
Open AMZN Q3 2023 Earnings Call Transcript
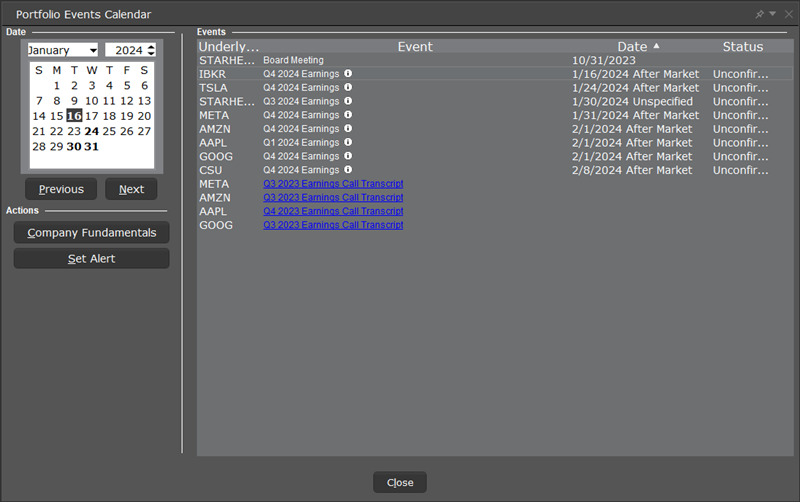pos(333,197)
